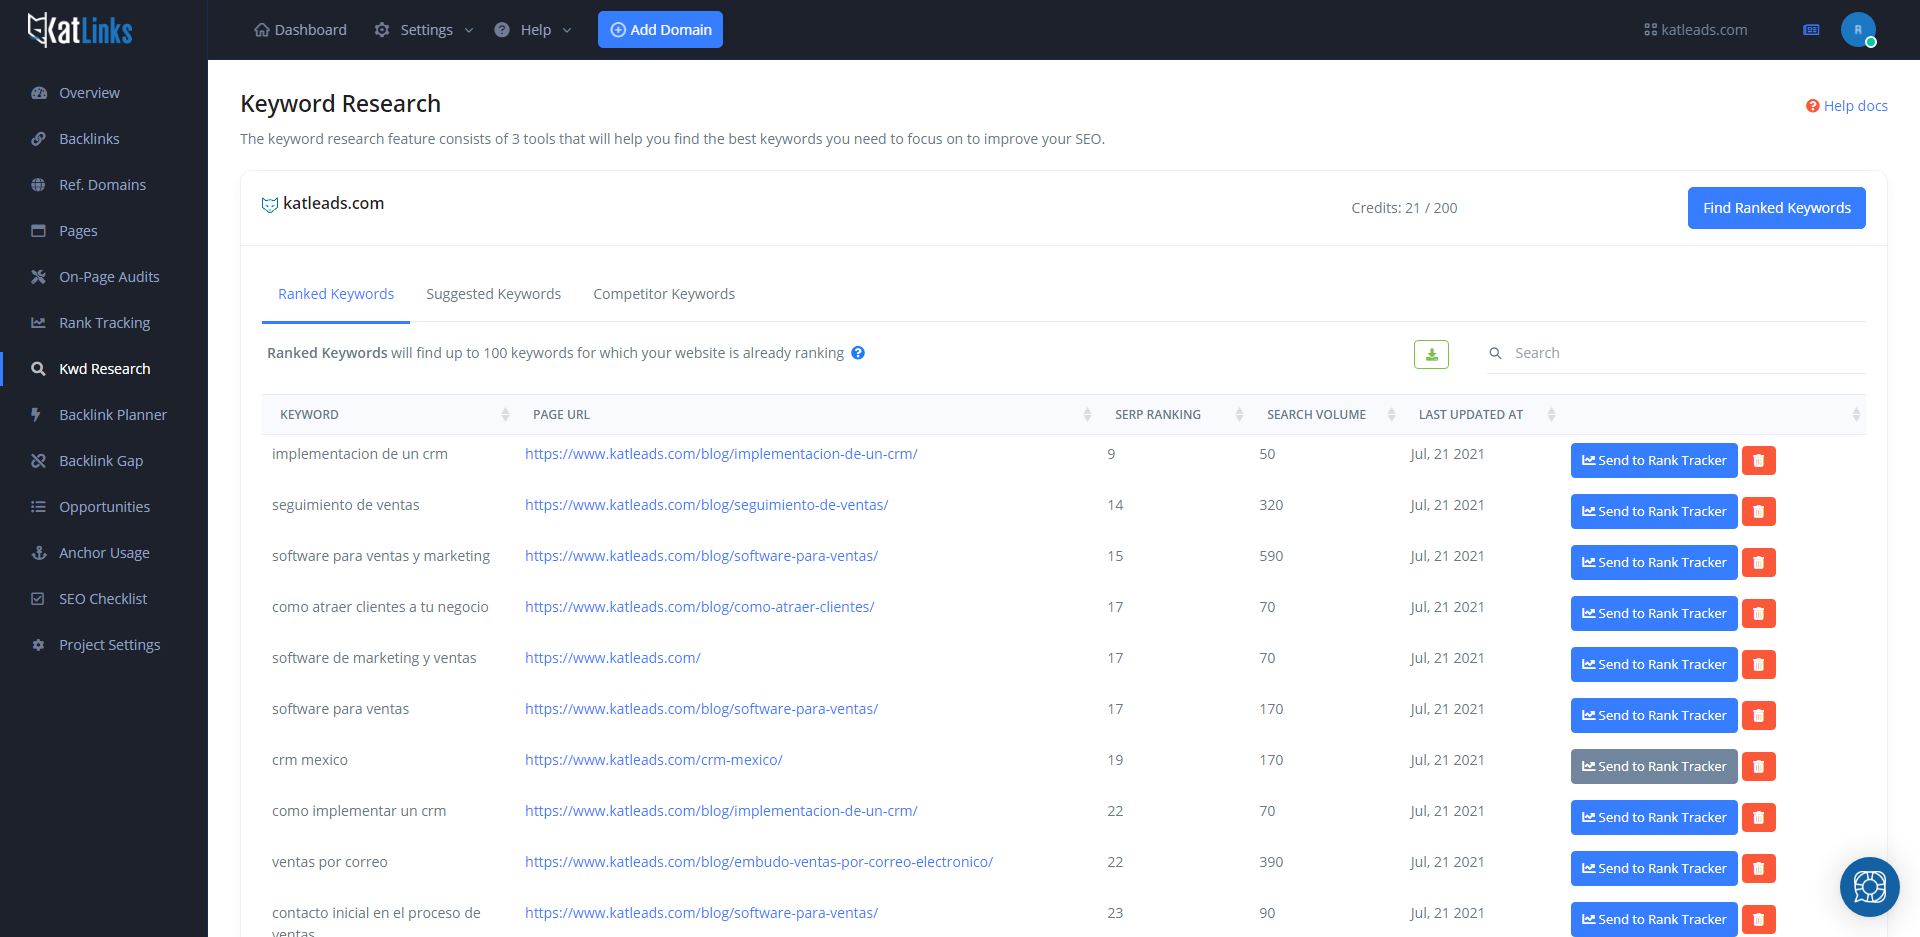
Task: Open the katleads.com homepage URL link
Action: click(x=612, y=658)
